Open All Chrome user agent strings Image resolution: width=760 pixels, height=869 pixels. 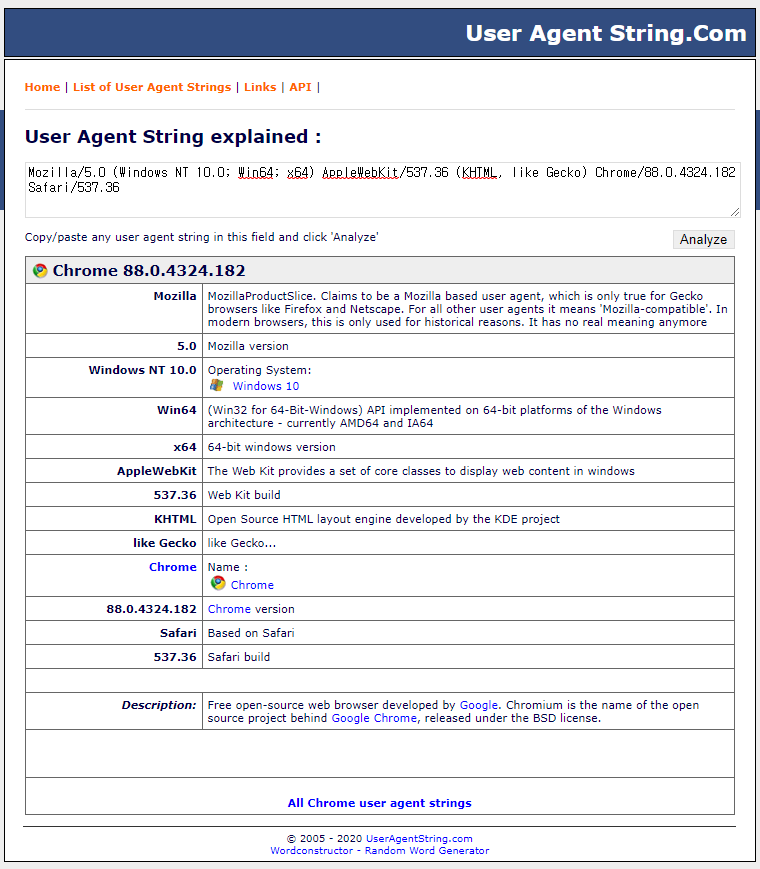tap(380, 803)
